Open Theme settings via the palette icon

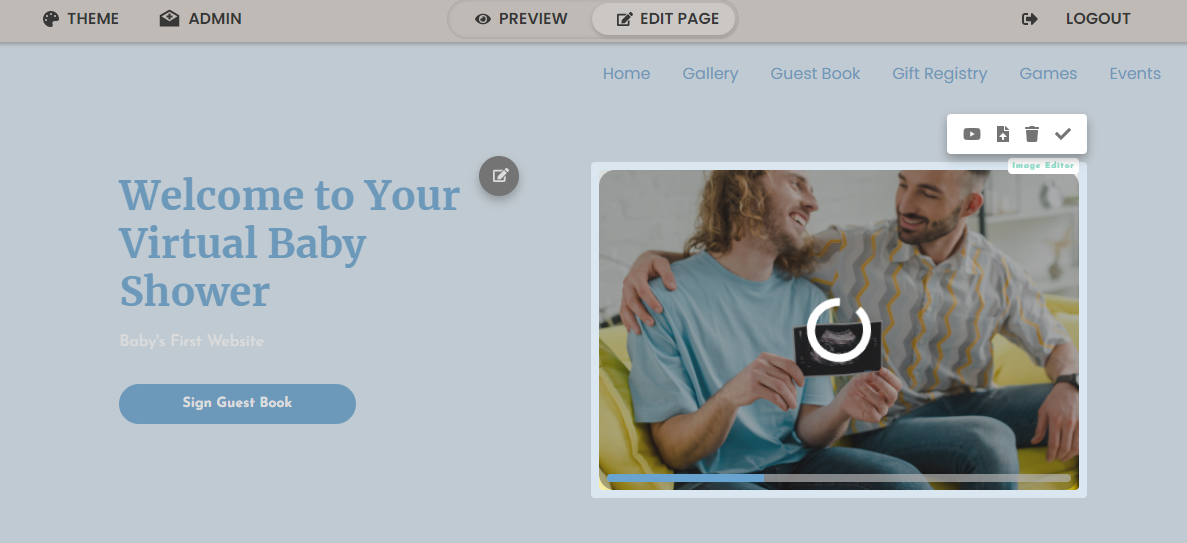pos(51,19)
